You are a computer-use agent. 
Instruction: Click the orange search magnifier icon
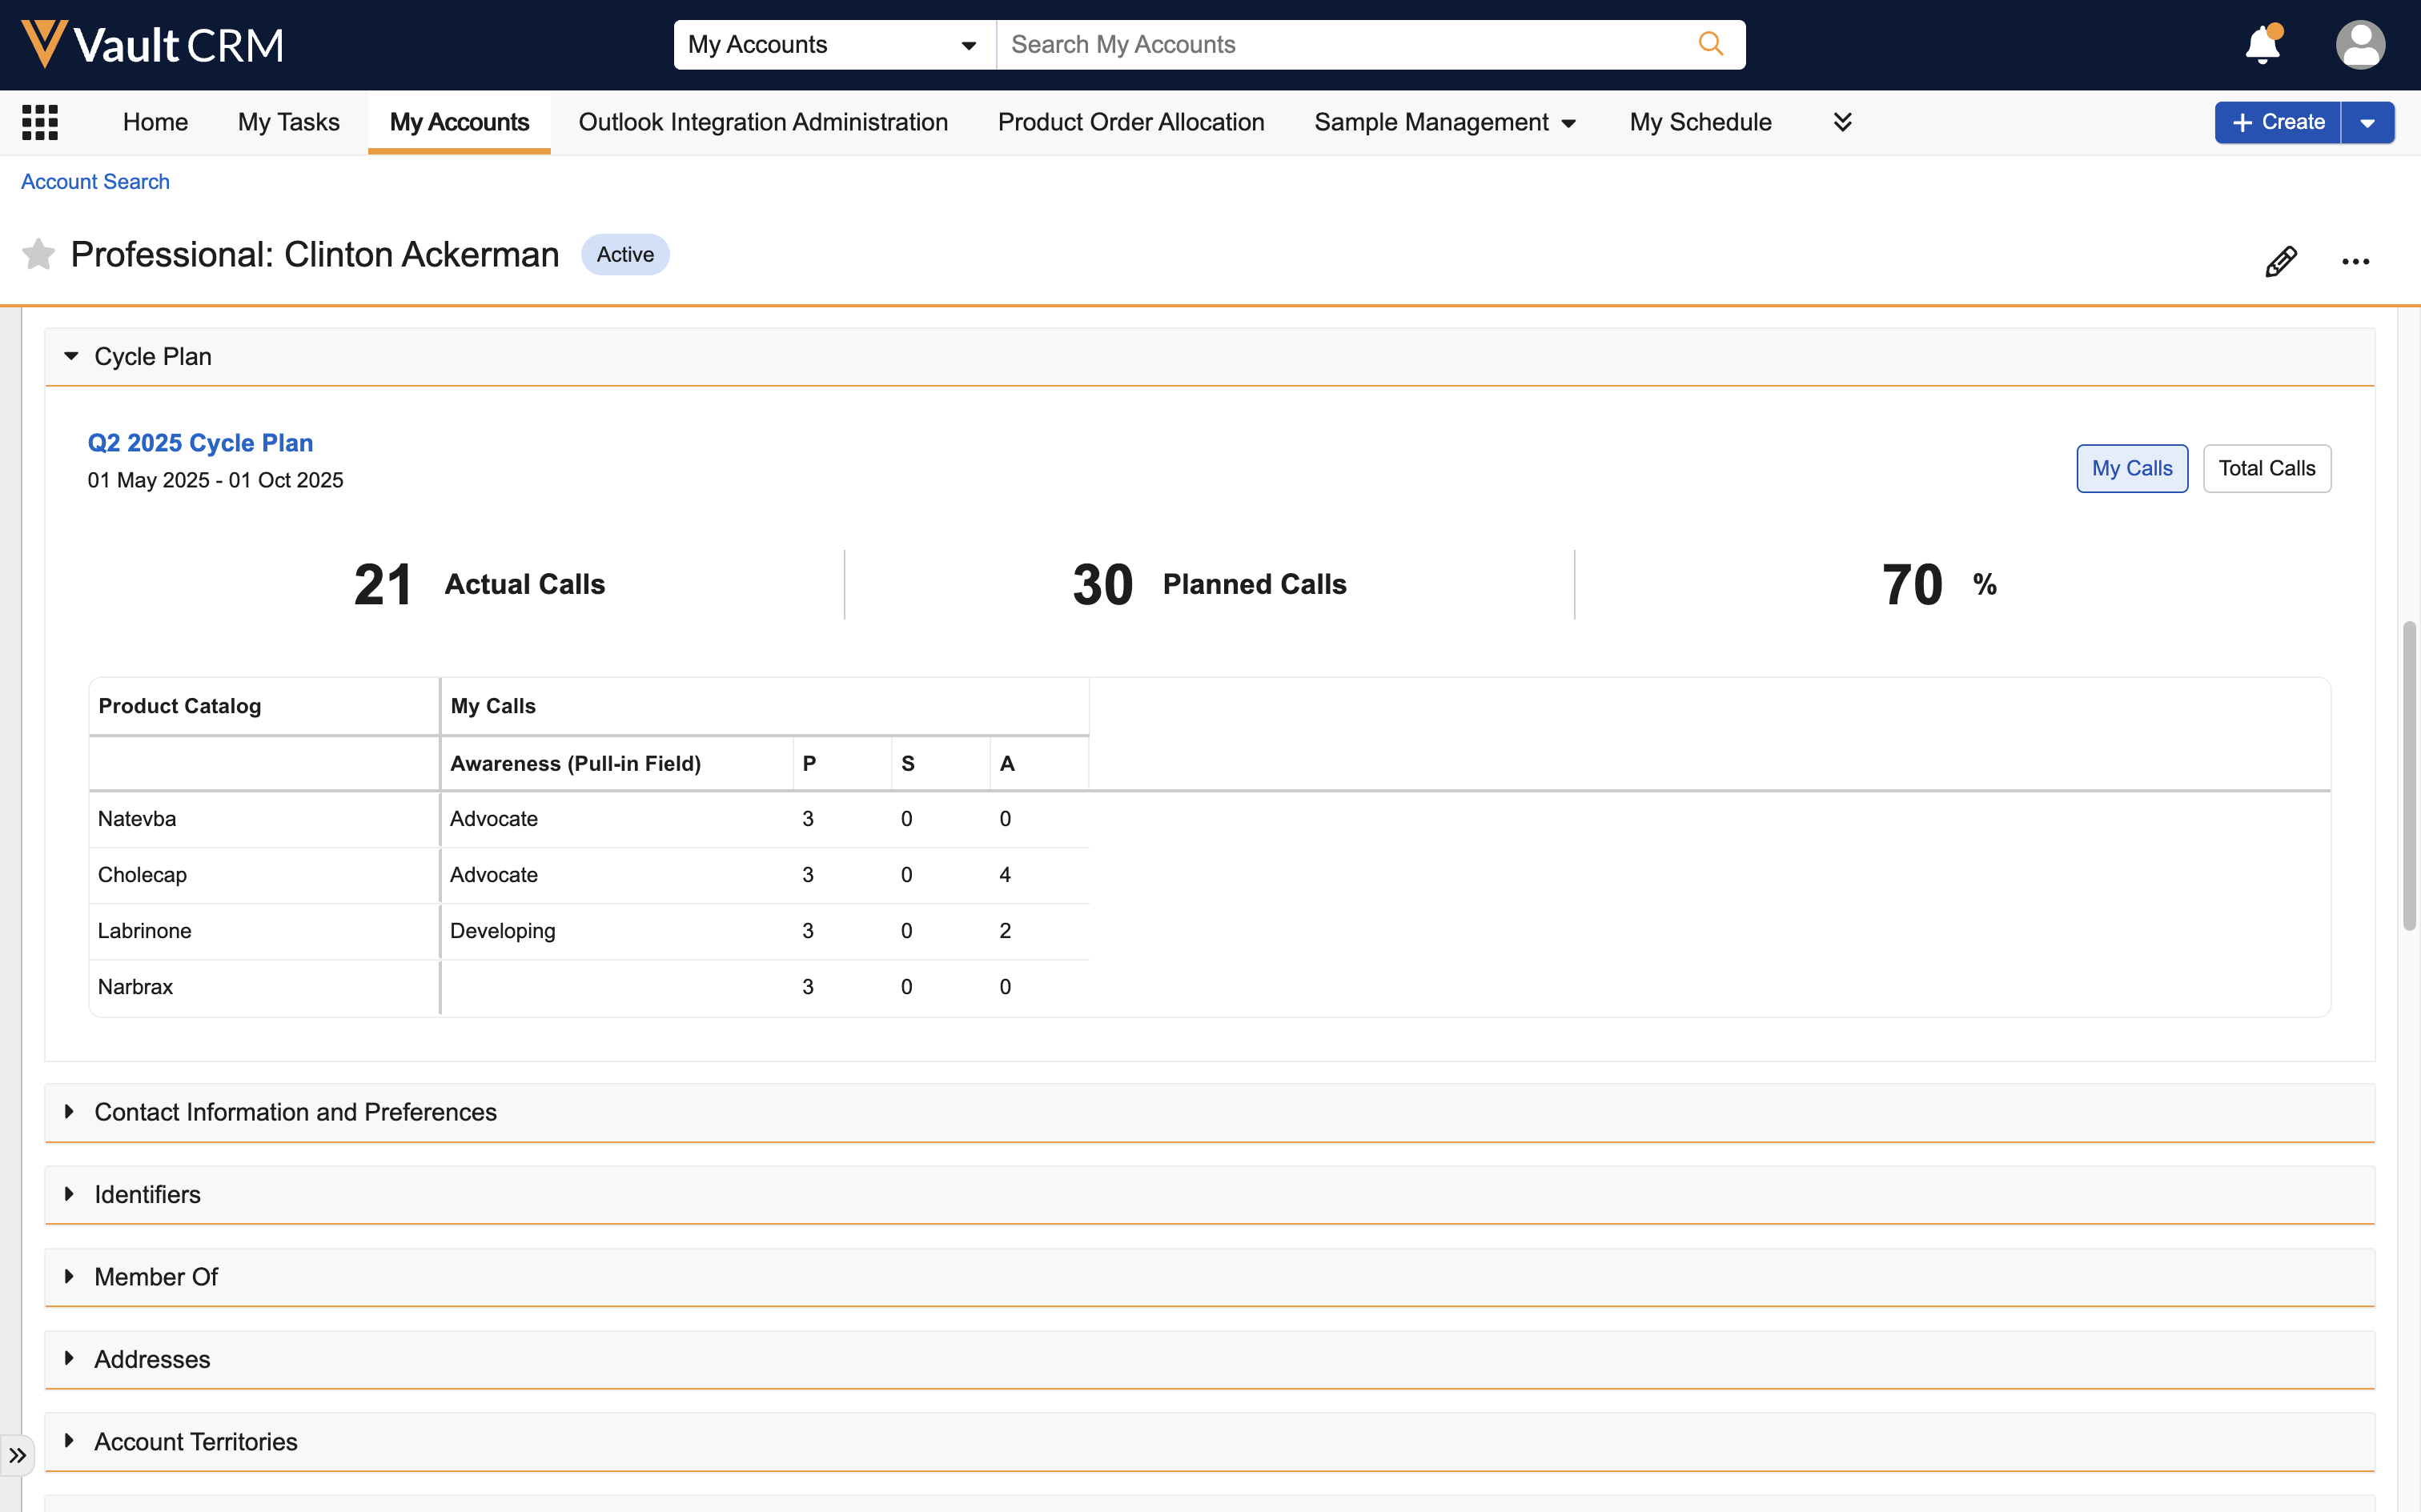click(x=1711, y=44)
